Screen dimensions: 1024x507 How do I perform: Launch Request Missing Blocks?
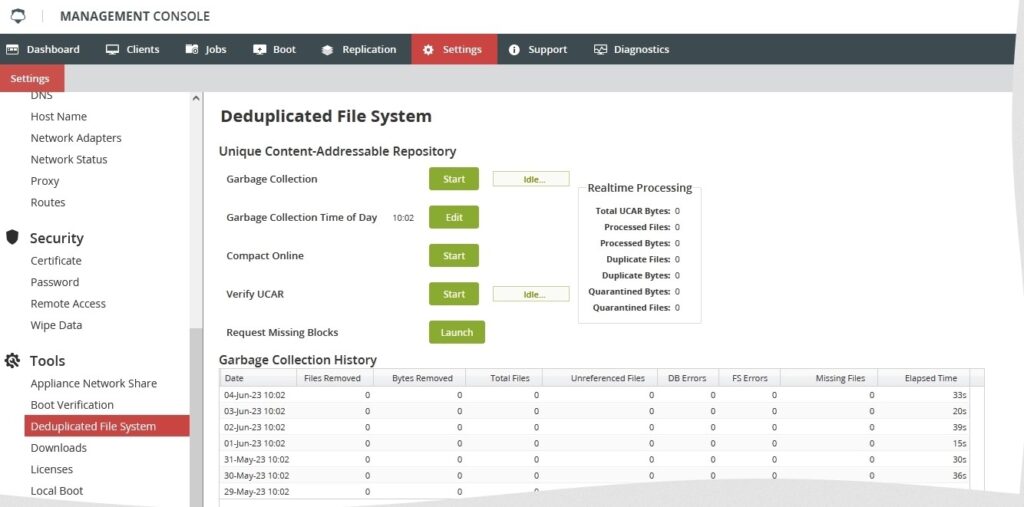[456, 333]
